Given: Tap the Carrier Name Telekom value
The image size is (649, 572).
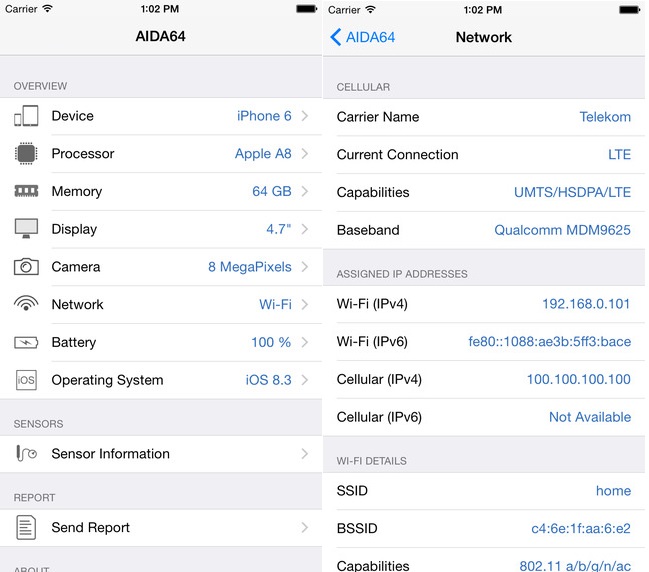Looking at the screenshot, I should pos(605,117).
